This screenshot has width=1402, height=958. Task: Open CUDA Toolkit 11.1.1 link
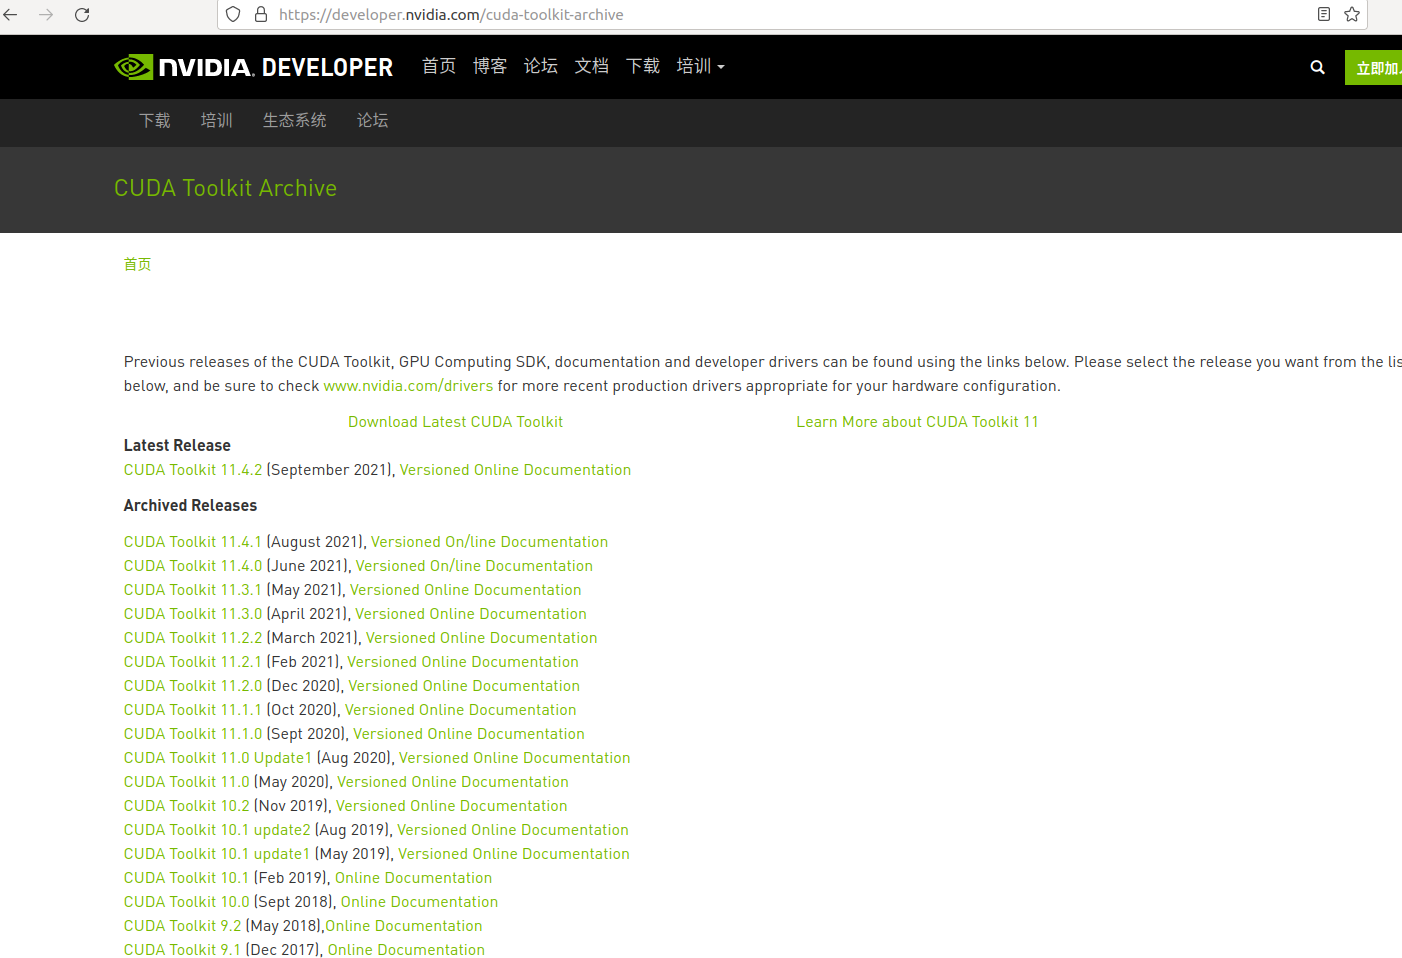point(193,710)
